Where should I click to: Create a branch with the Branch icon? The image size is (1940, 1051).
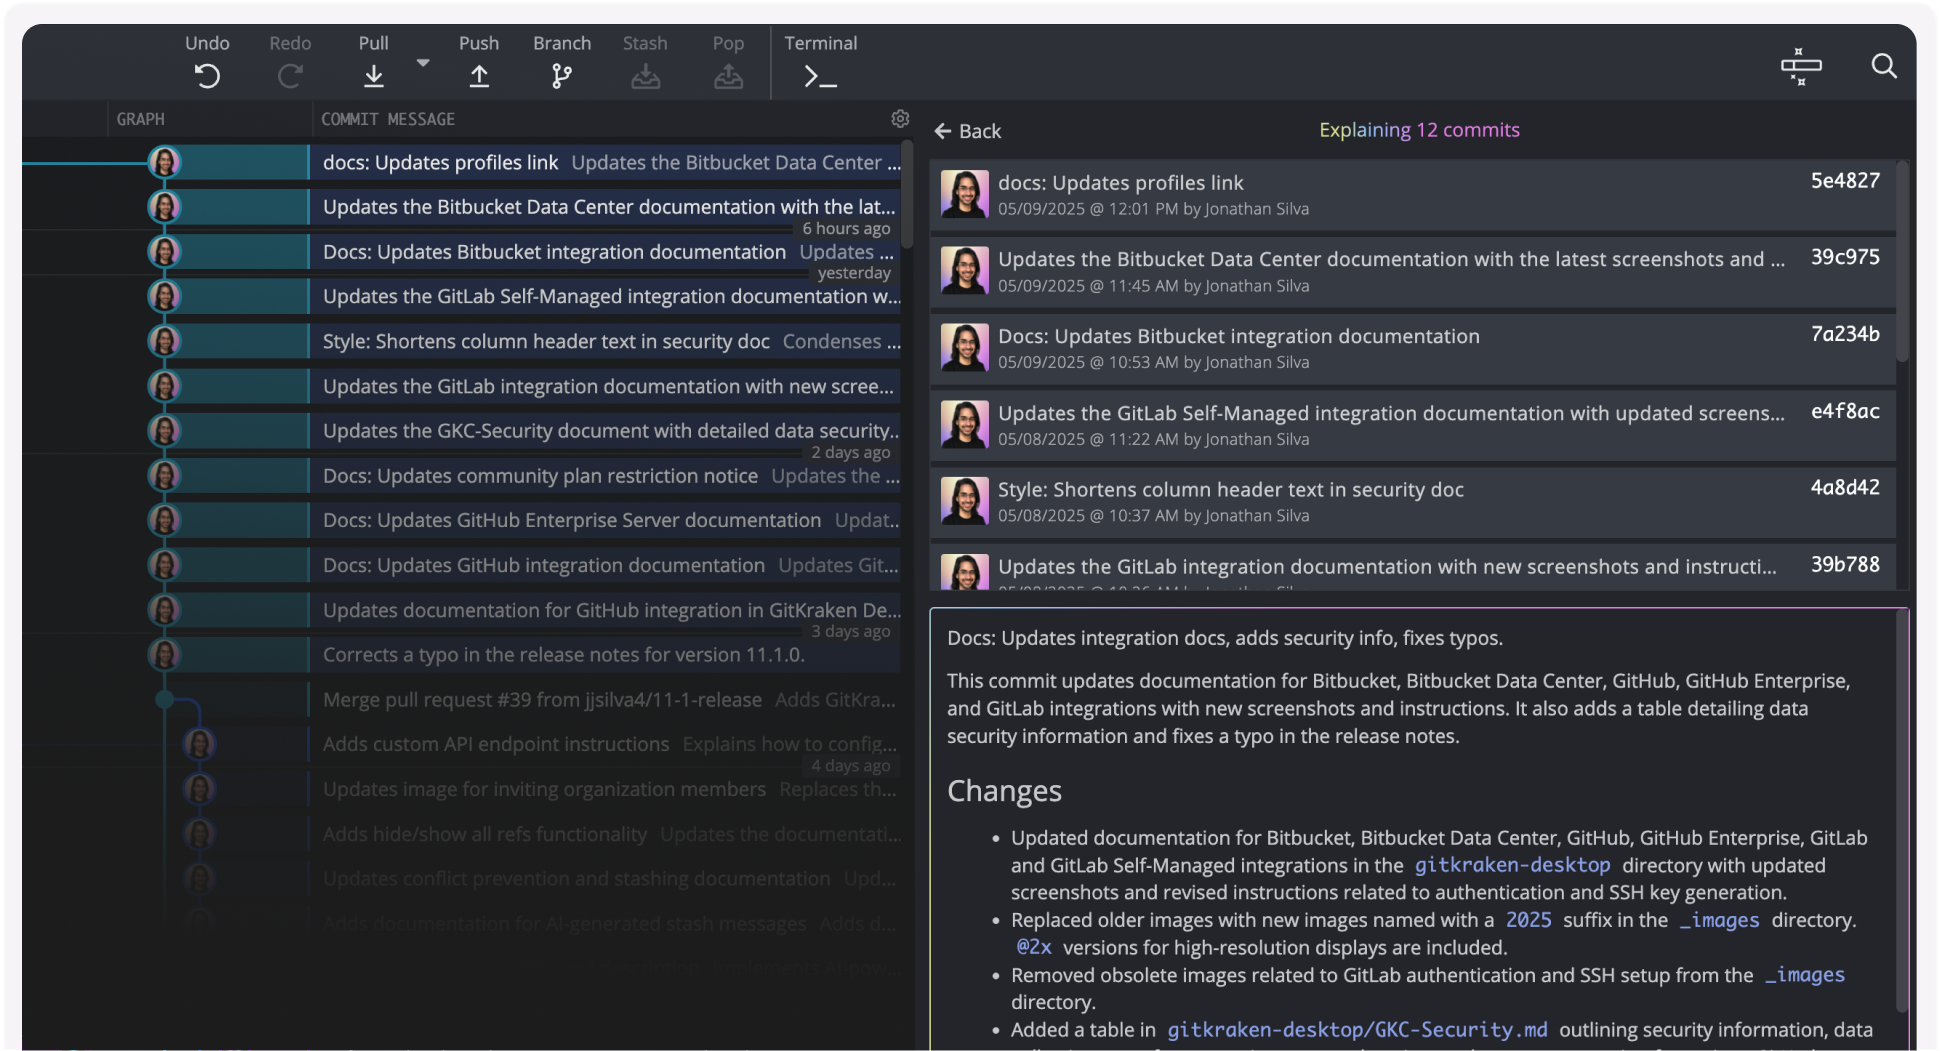coord(562,76)
